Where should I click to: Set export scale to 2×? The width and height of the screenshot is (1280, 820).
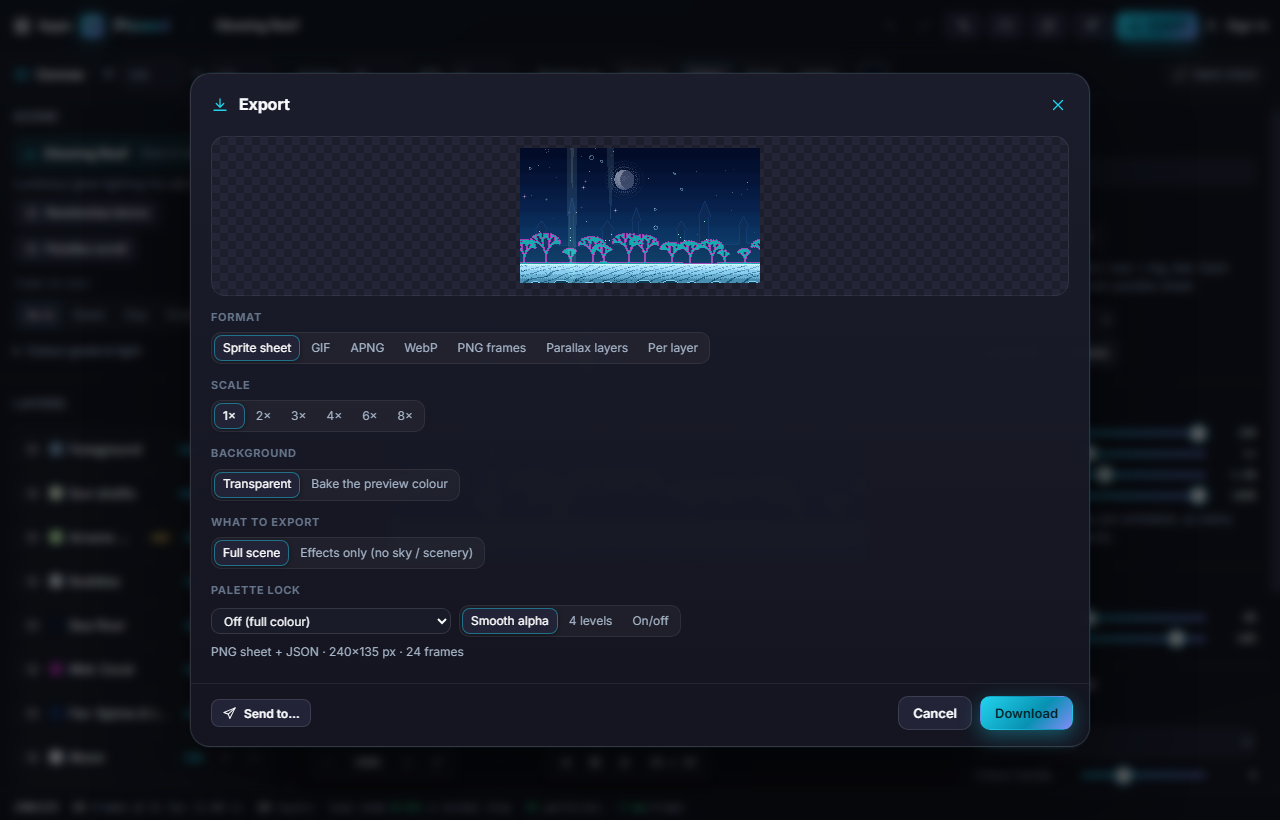263,416
